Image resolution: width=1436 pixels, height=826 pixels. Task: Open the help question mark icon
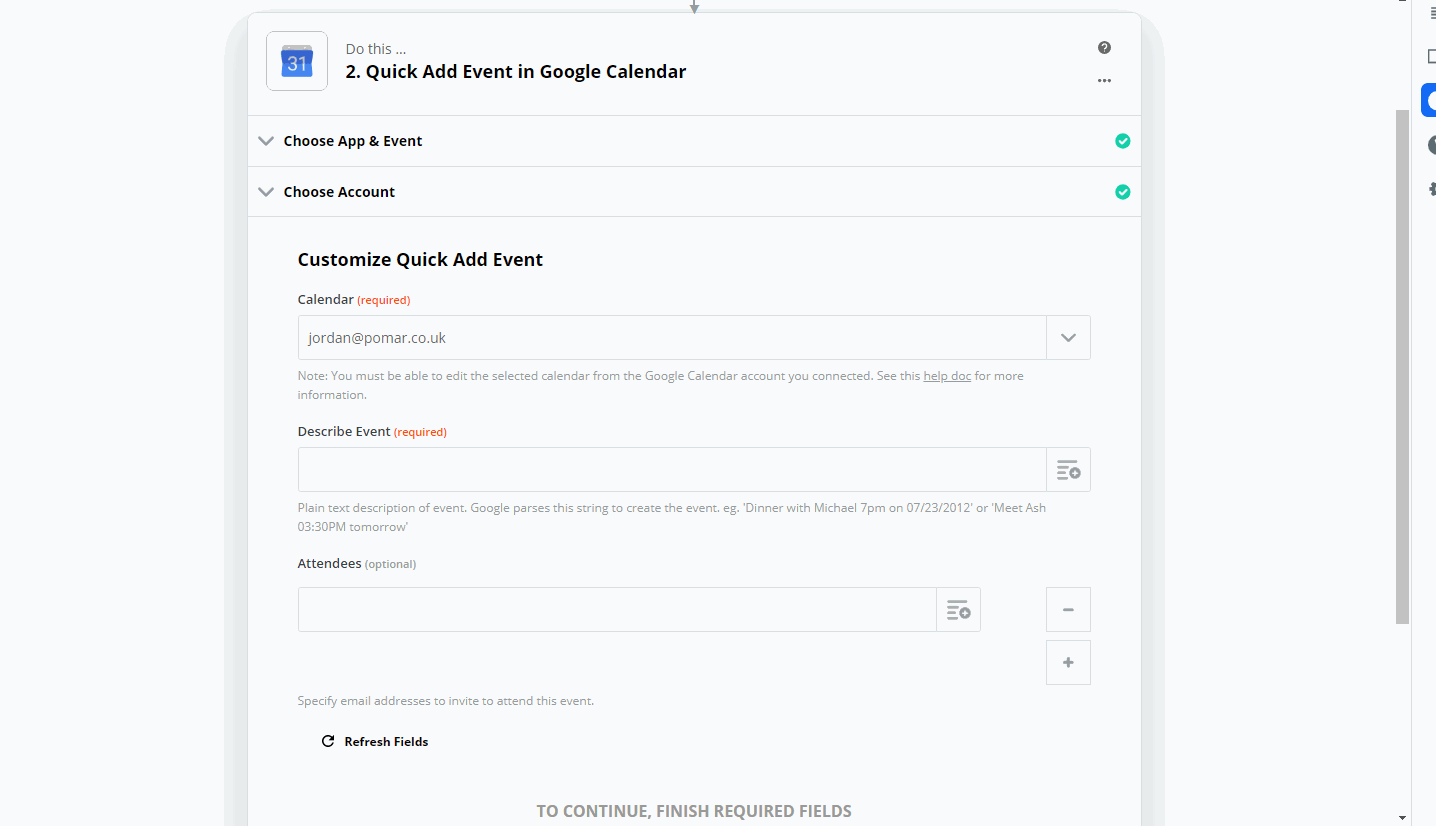pyautogui.click(x=1104, y=48)
